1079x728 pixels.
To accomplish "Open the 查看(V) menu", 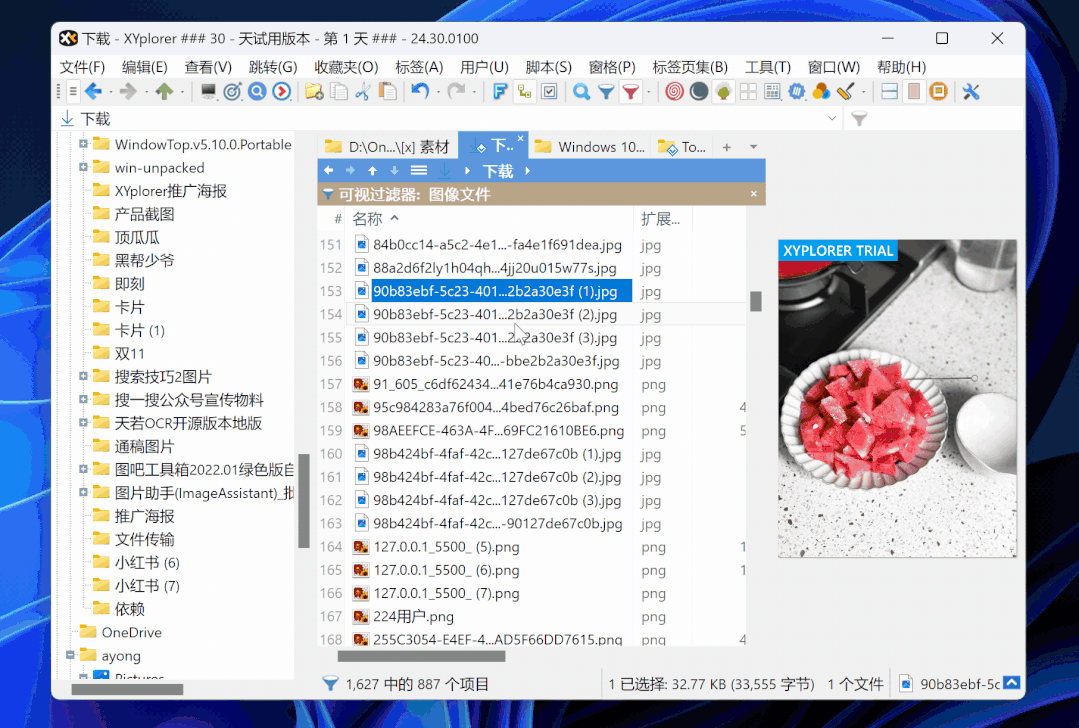I will (208, 67).
